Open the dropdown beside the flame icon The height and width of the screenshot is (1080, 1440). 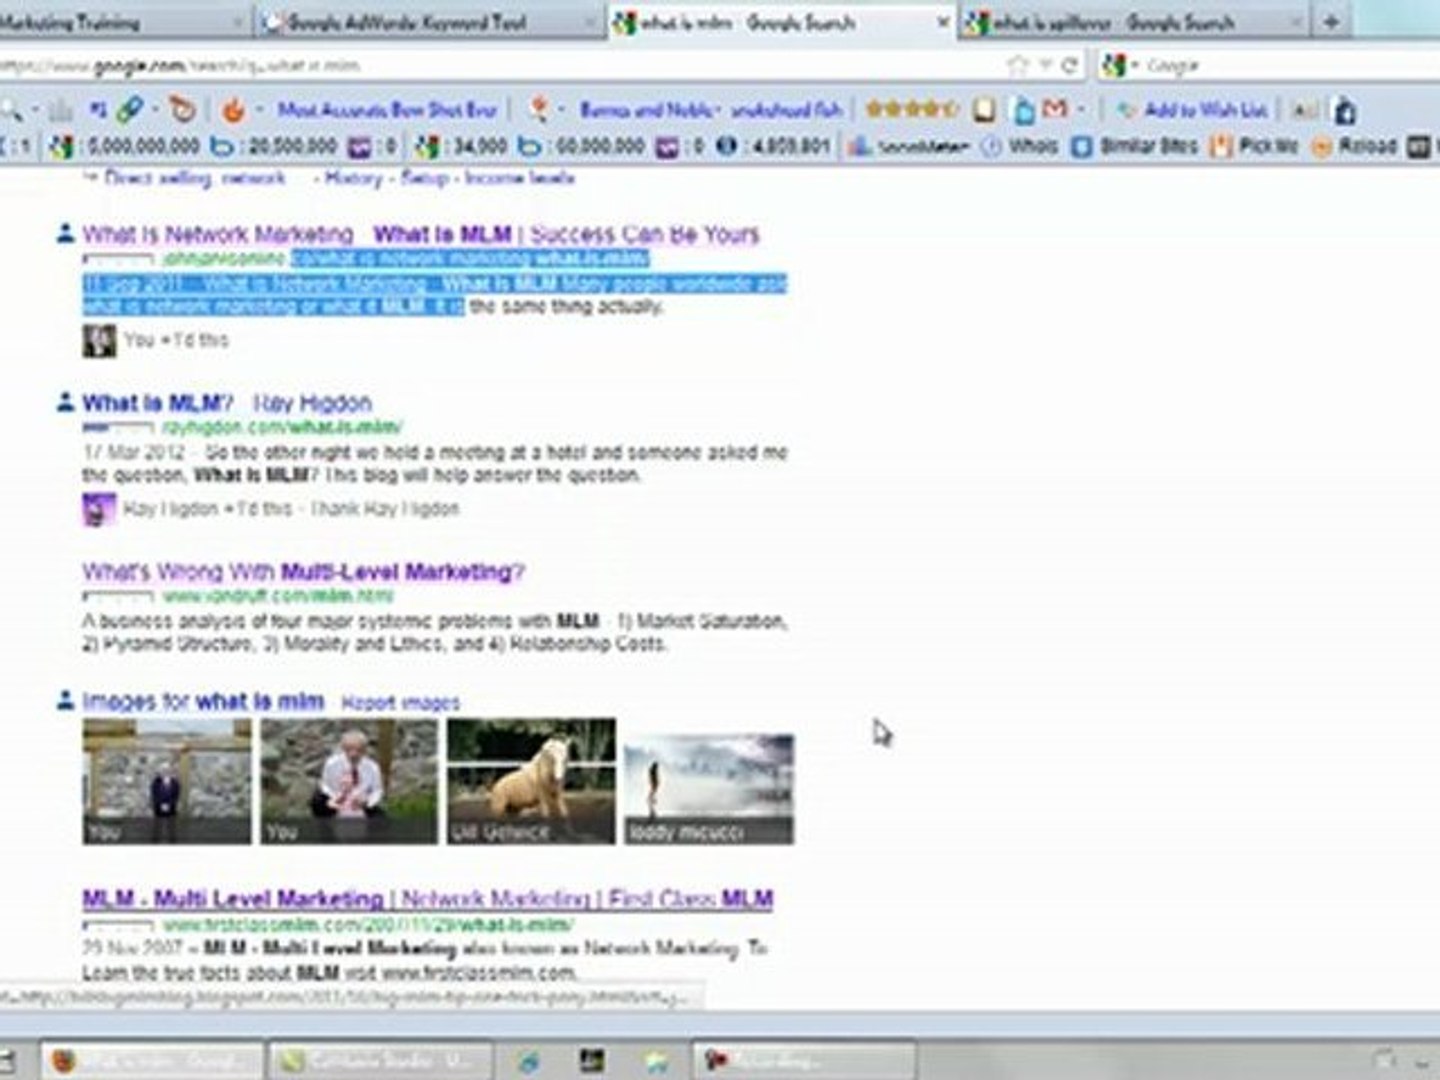[259, 110]
